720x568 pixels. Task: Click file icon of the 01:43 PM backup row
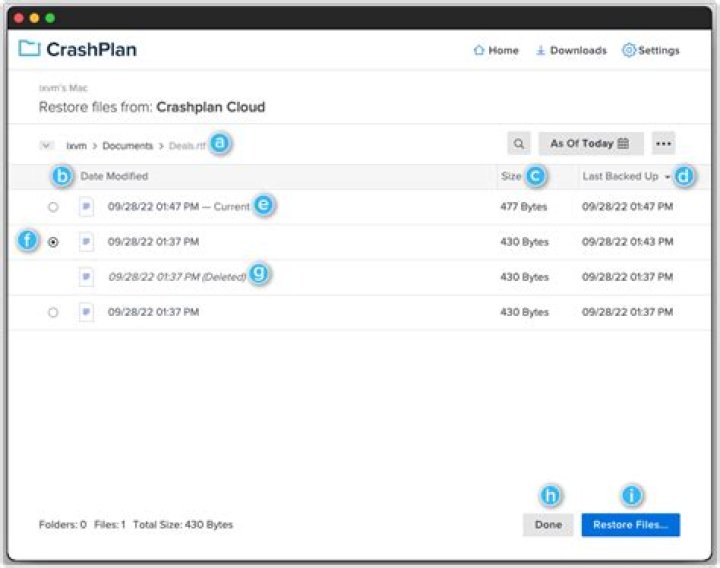coord(86,242)
